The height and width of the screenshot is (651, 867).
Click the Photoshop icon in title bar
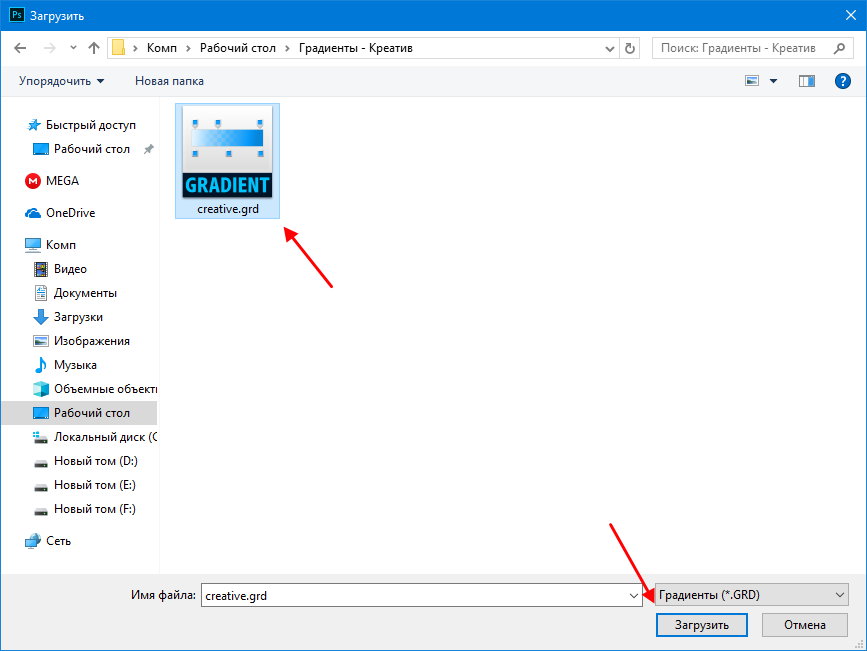pos(17,14)
